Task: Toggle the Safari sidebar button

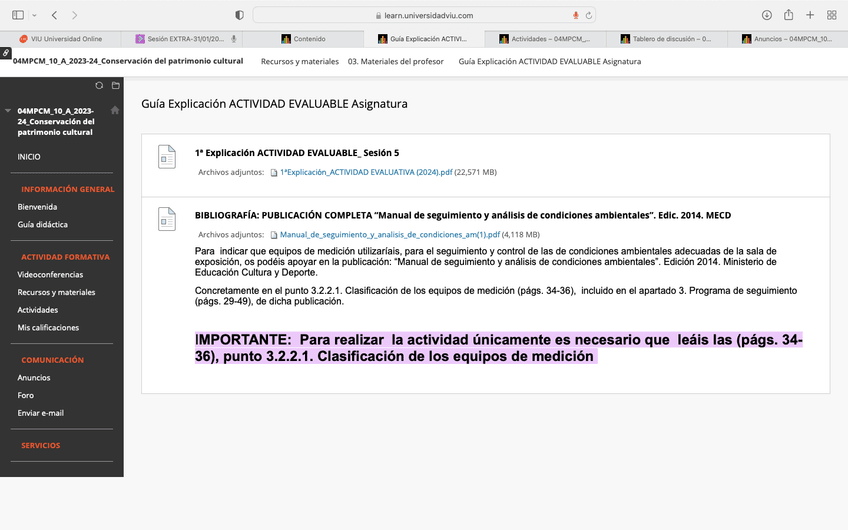Action: coord(18,15)
